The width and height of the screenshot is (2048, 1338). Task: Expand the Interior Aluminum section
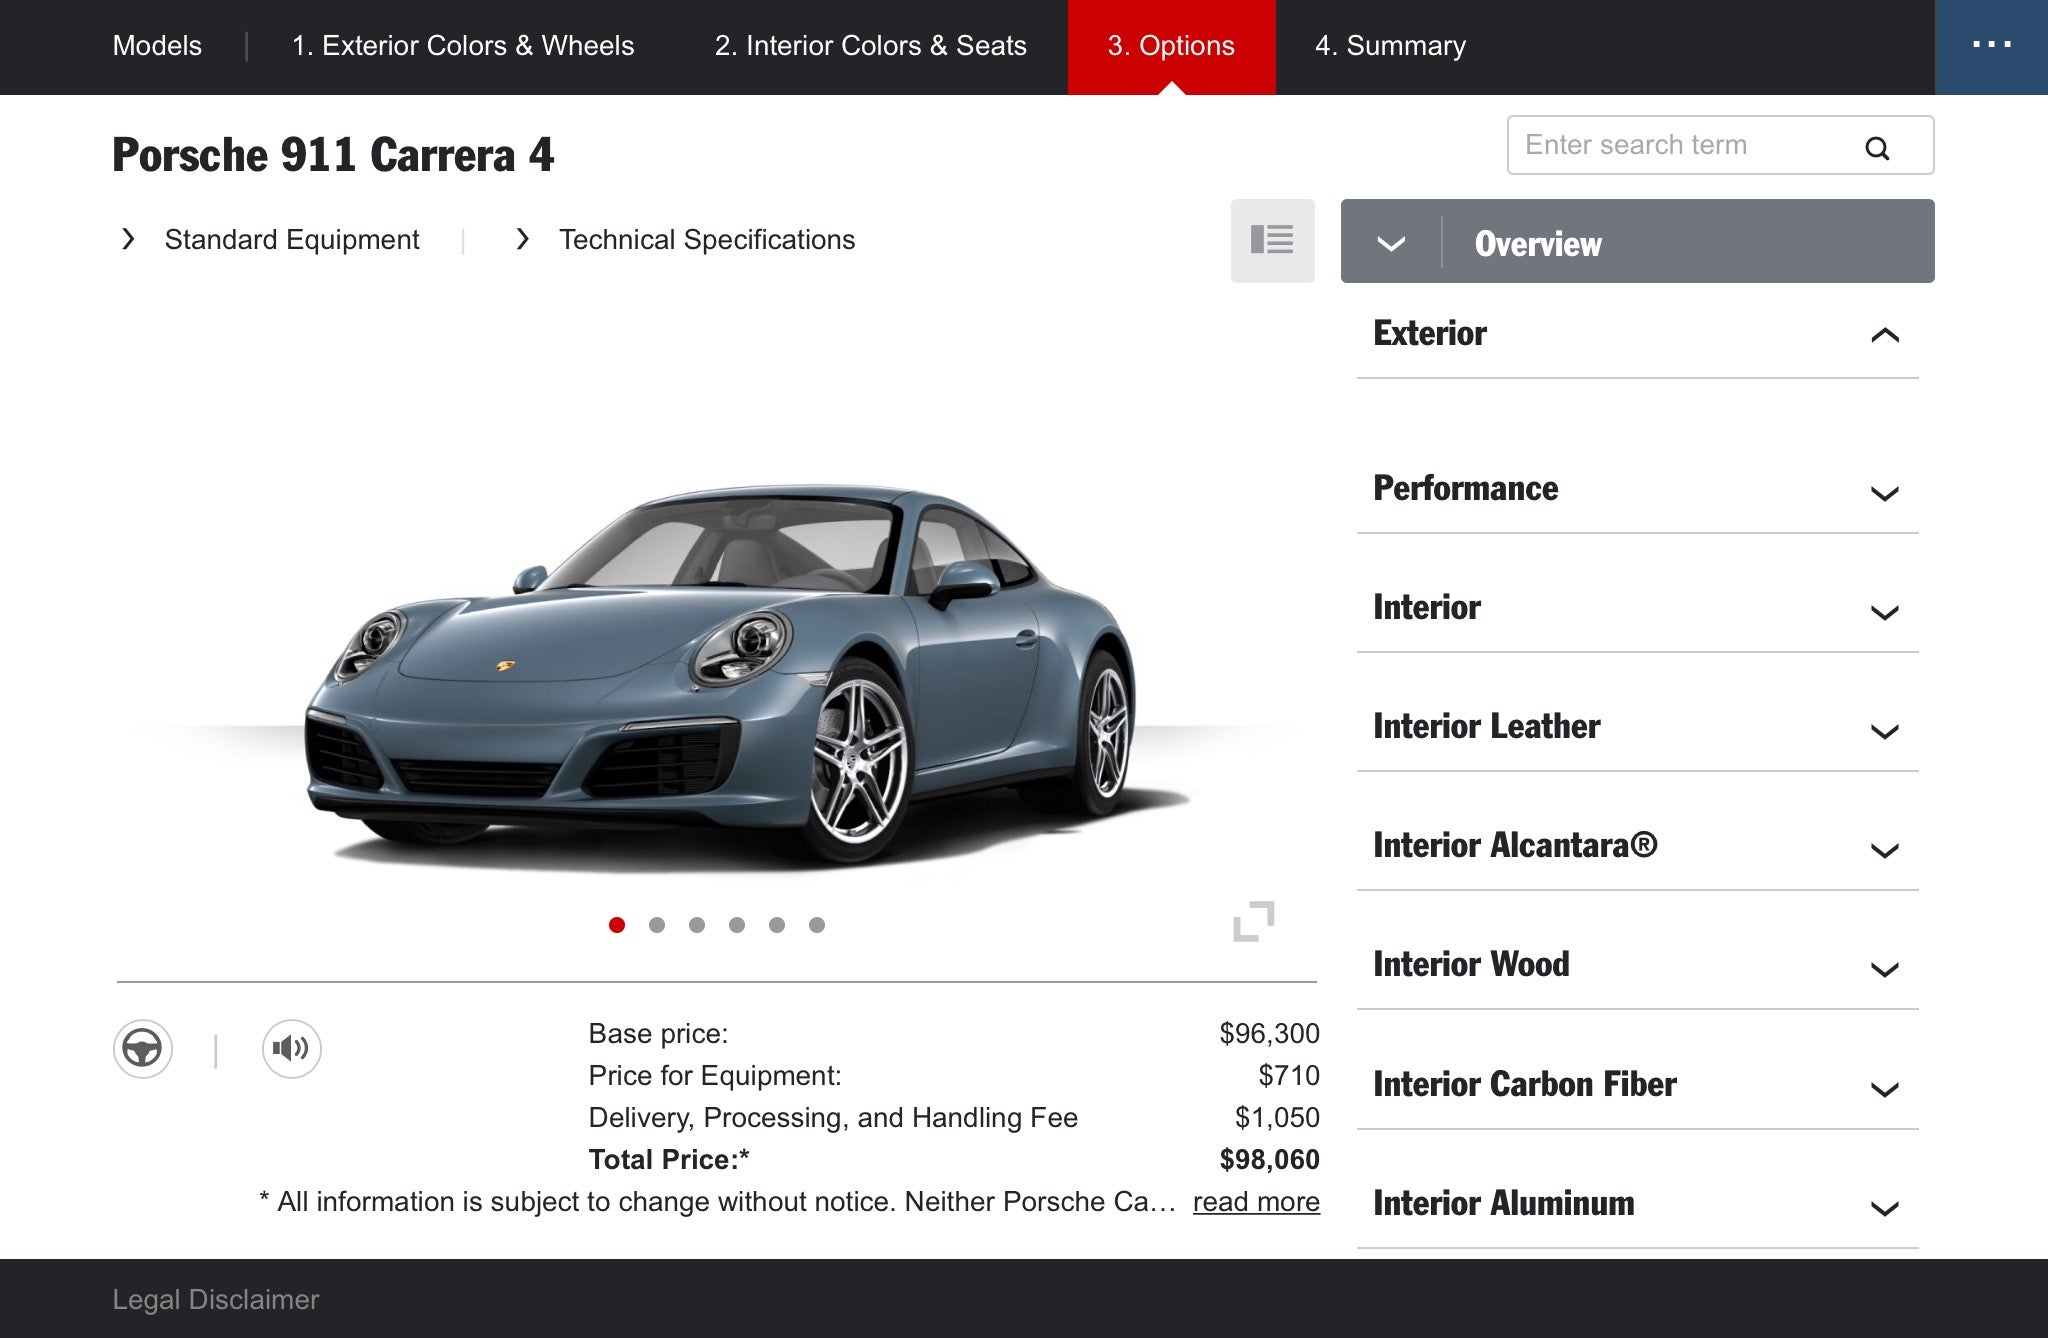coord(1637,1204)
